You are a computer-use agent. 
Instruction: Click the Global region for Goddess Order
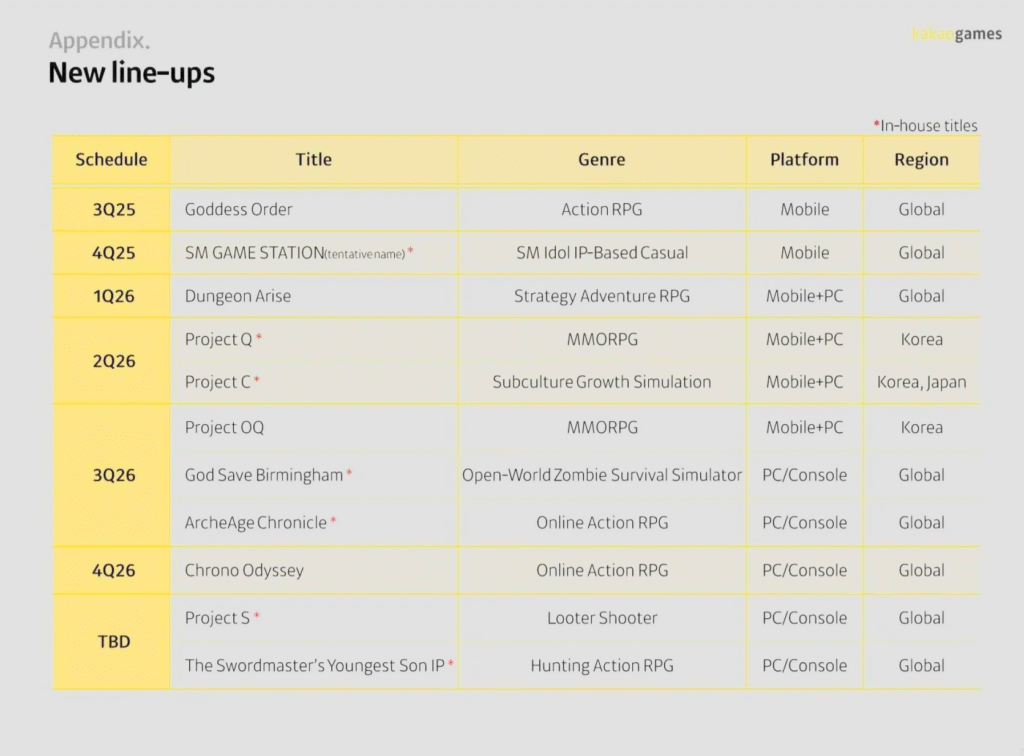(921, 210)
